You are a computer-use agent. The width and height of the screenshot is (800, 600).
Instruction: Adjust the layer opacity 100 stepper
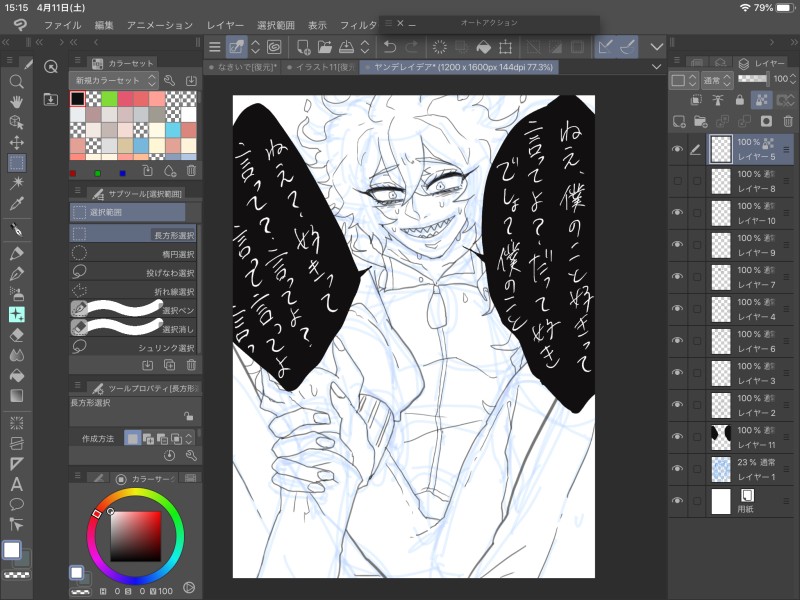pos(792,79)
